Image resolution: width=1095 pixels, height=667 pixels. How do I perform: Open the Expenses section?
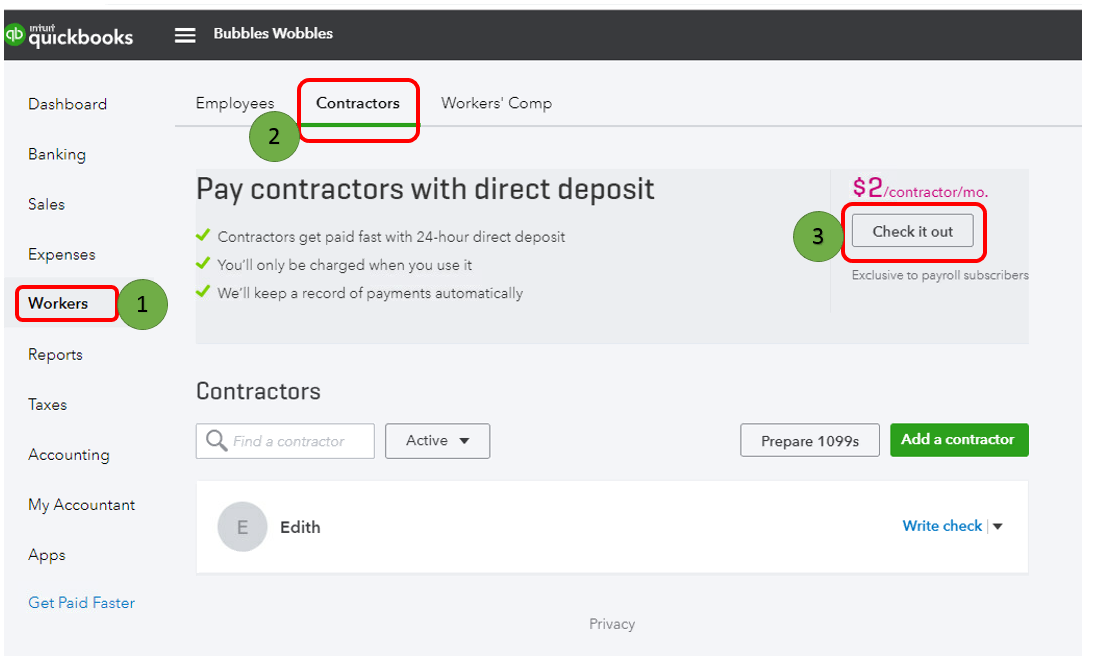(x=62, y=254)
